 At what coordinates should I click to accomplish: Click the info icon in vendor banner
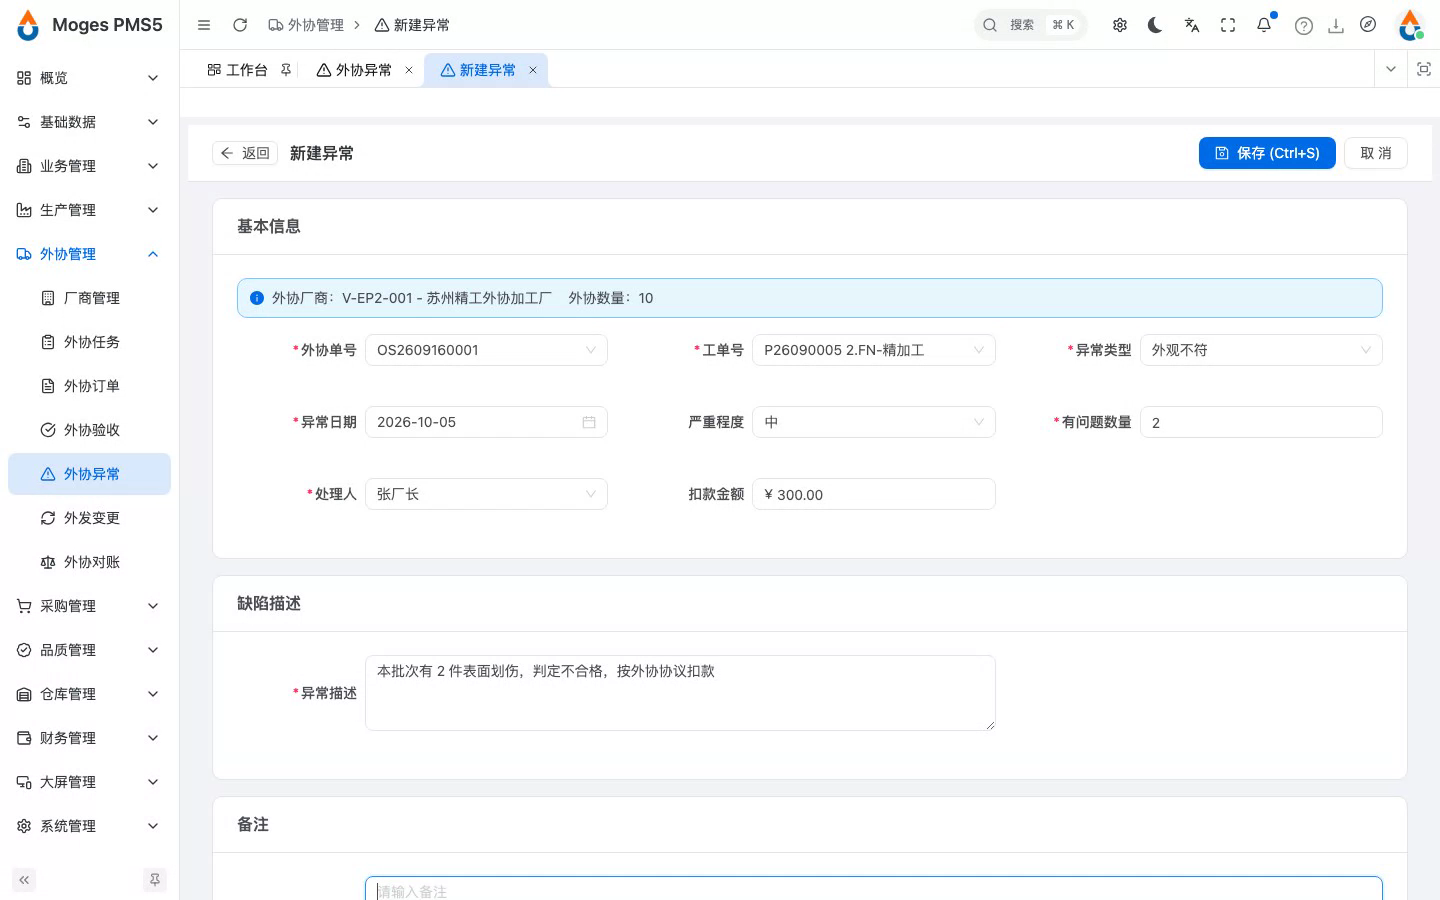pos(257,298)
